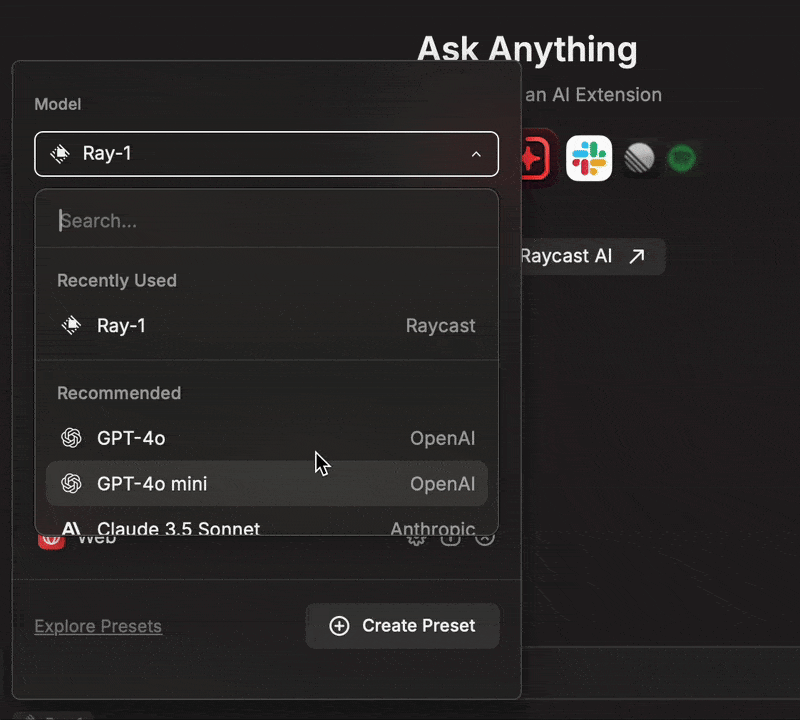Click the OpenAI provider label for GPT-4o

(442, 438)
